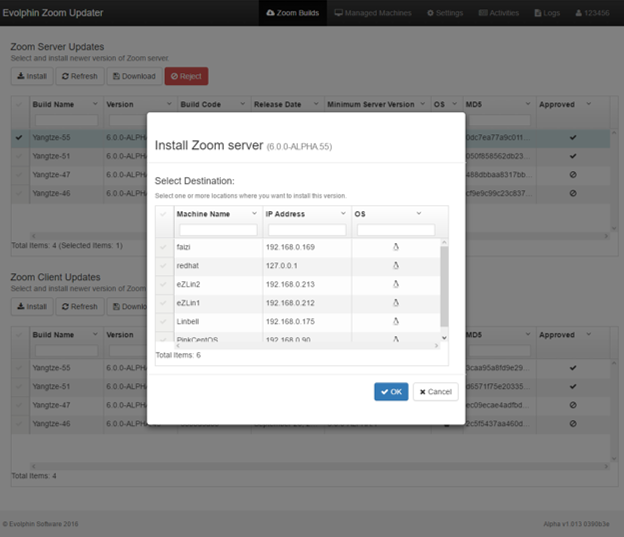Screen dimensions: 624x537
Task: Open MD5 column dropdown in server table
Action: (528, 104)
